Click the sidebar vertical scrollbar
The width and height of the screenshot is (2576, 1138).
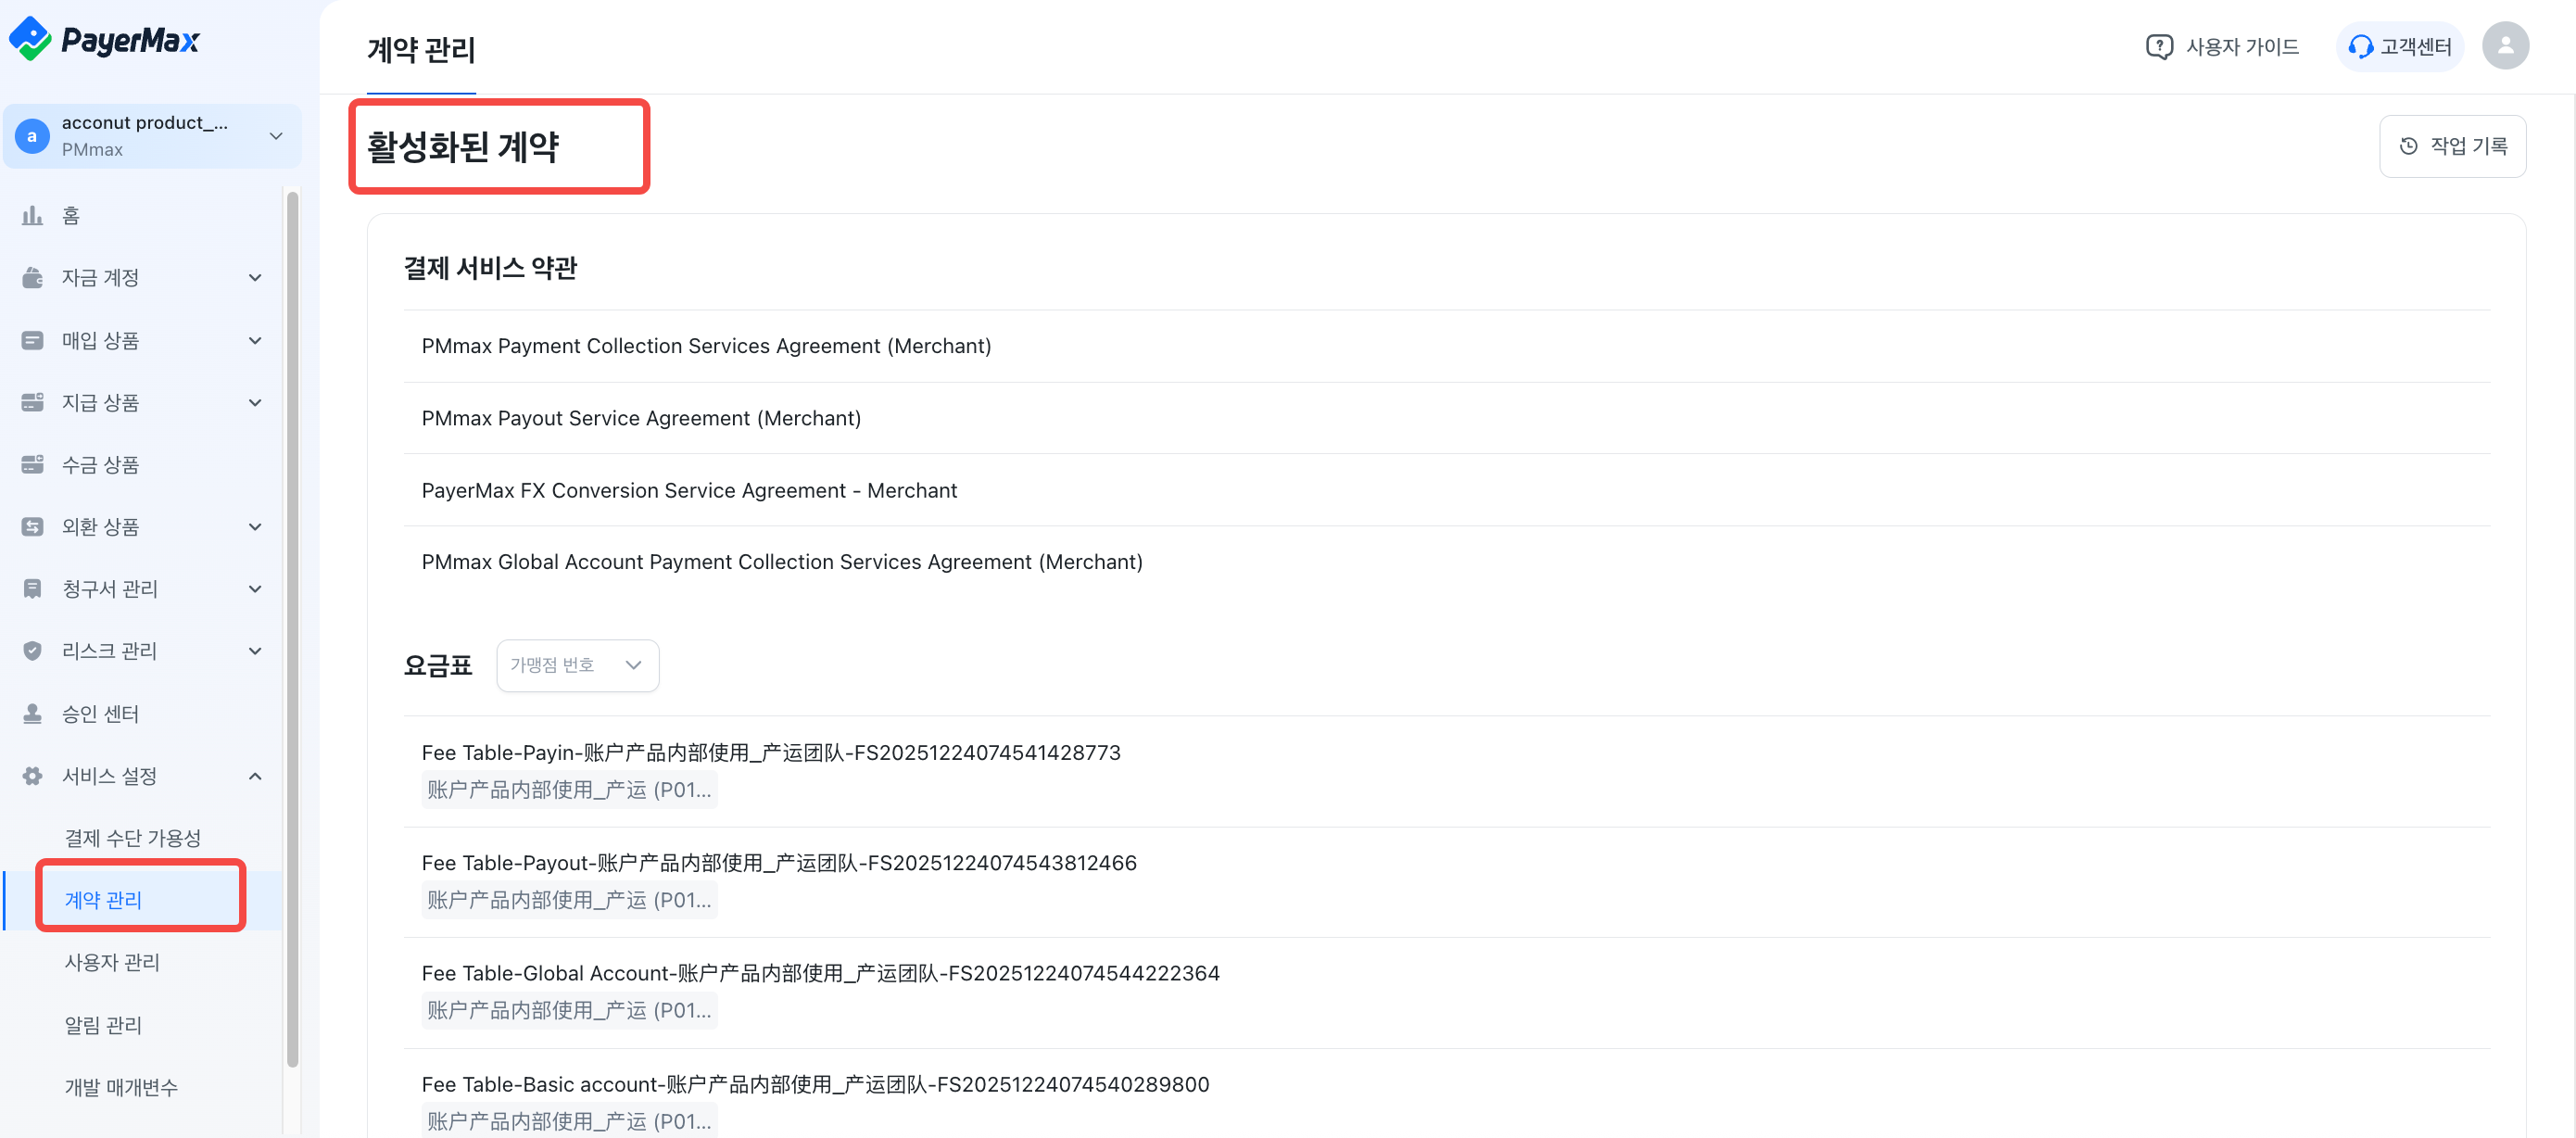[292, 630]
